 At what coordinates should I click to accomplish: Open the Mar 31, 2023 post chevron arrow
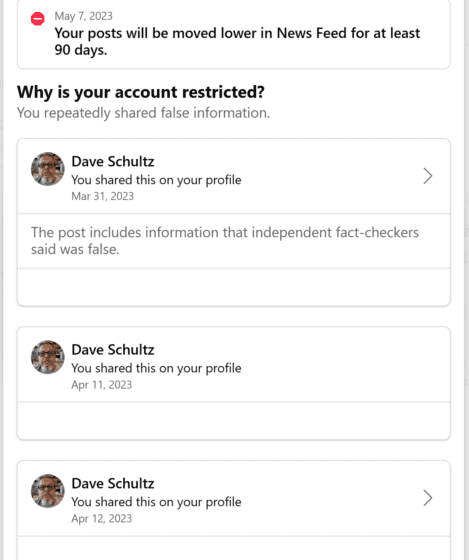(428, 176)
